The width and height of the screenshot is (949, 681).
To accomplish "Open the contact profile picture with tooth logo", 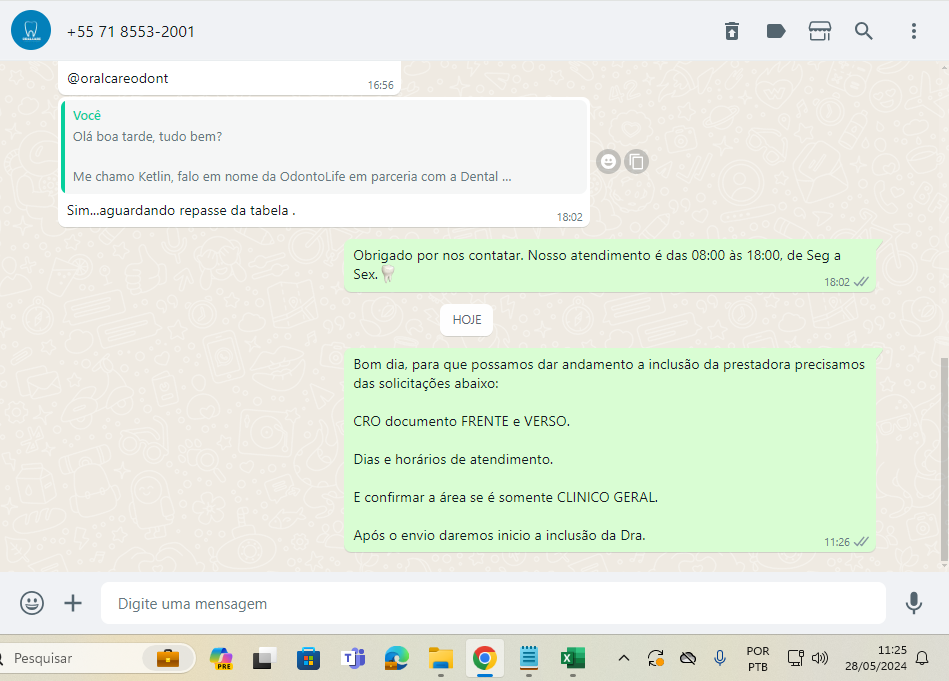I will [x=31, y=30].
